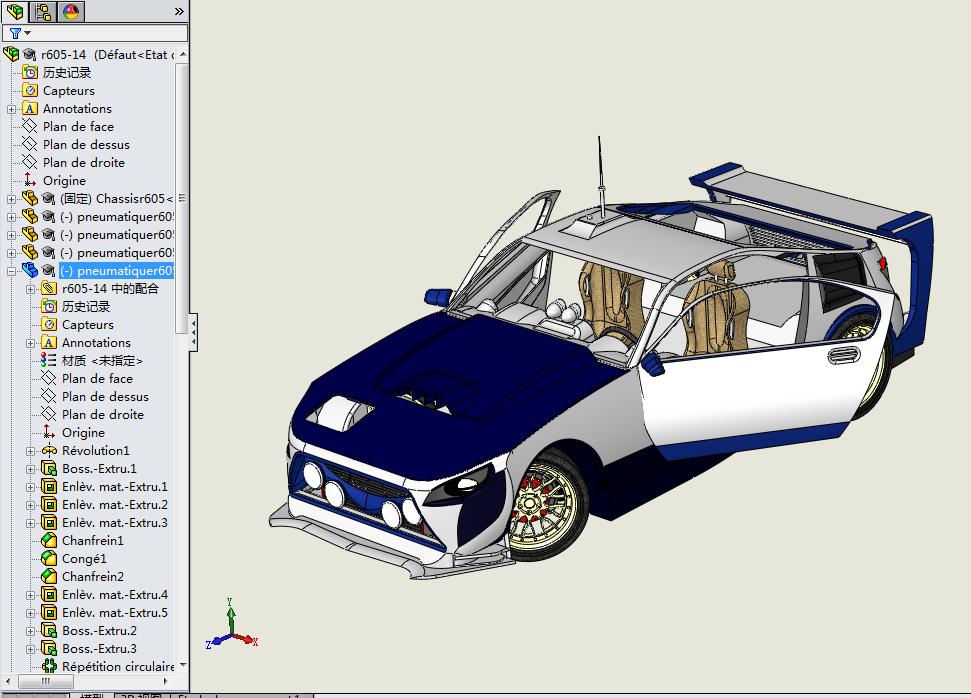Image resolution: width=971 pixels, height=698 pixels.
Task: Click the double-chevron to show more panel tabs
Action: coord(179,12)
